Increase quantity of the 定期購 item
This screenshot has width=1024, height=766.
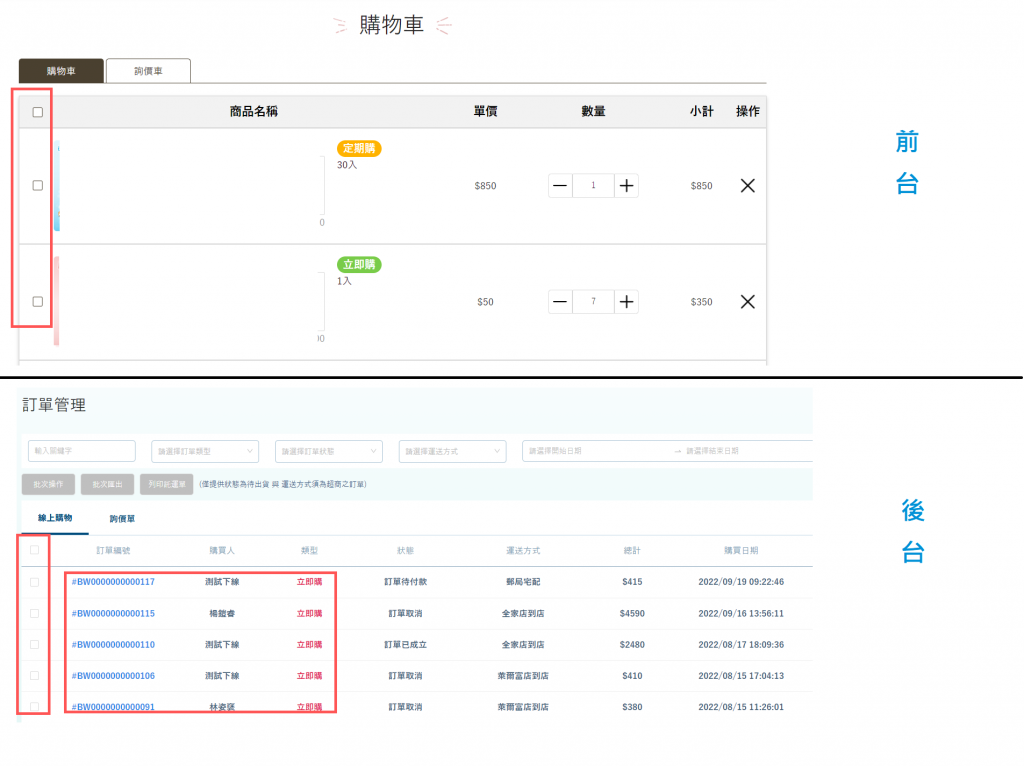(626, 185)
